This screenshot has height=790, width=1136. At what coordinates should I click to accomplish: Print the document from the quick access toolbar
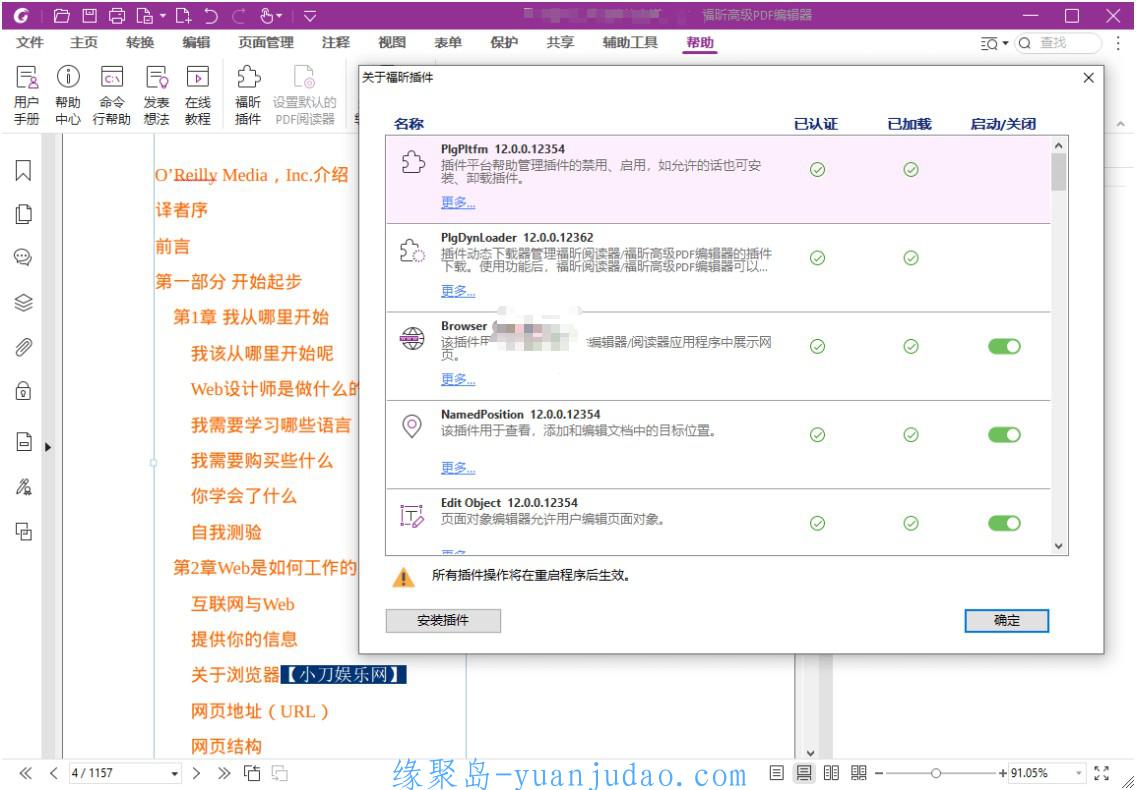(117, 15)
